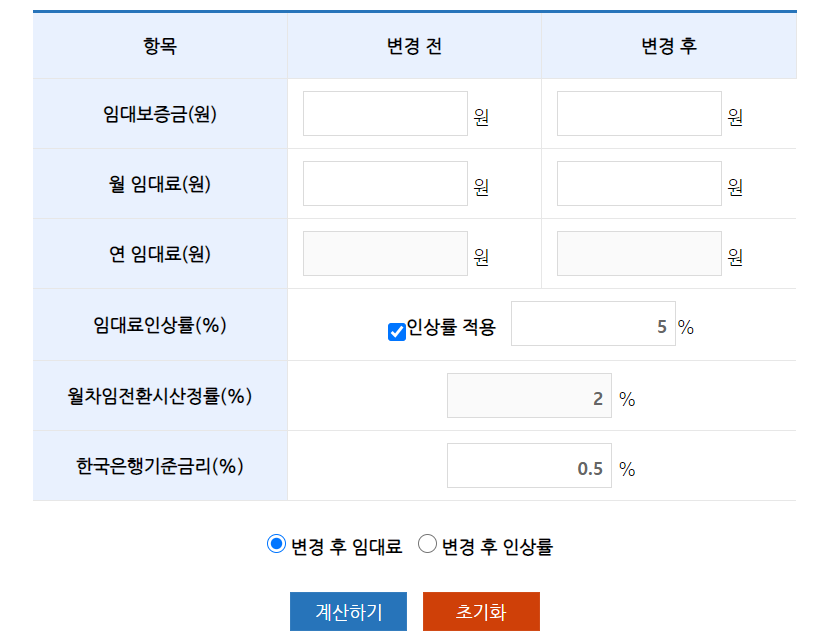Click the 항목 column header
This screenshot has height=639, width=823.
point(160,46)
